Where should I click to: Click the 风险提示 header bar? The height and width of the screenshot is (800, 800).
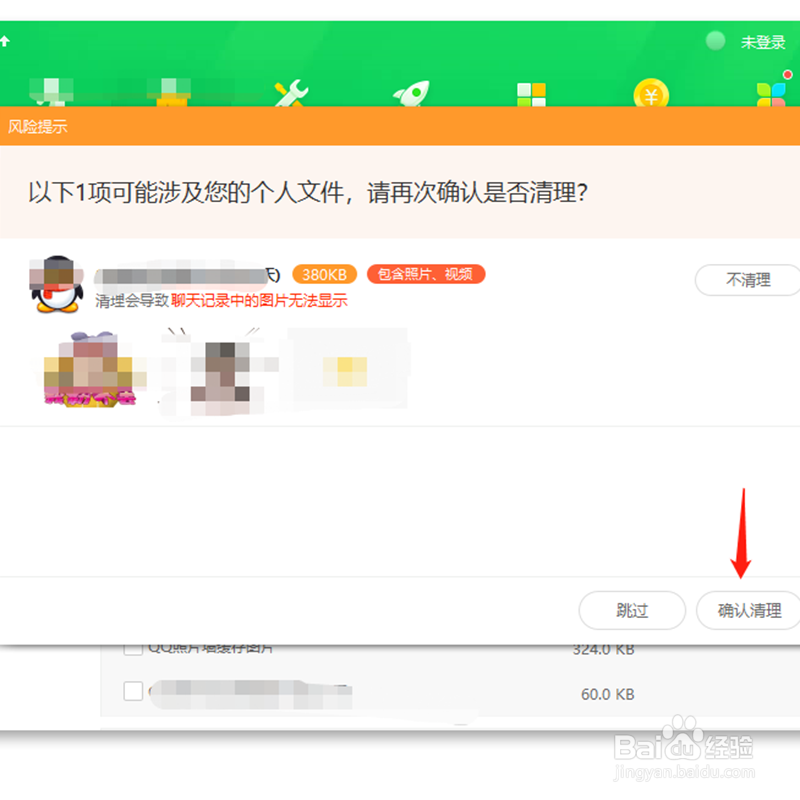tap(37, 126)
